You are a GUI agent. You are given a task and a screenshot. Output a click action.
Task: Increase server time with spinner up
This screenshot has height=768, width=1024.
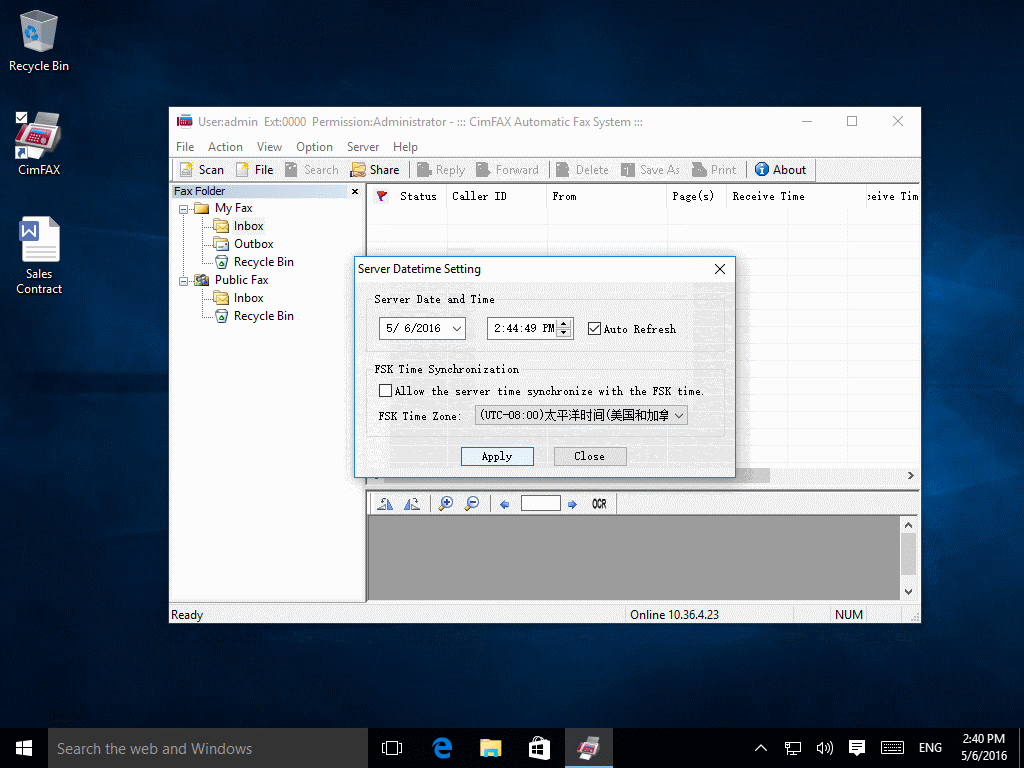coord(564,323)
